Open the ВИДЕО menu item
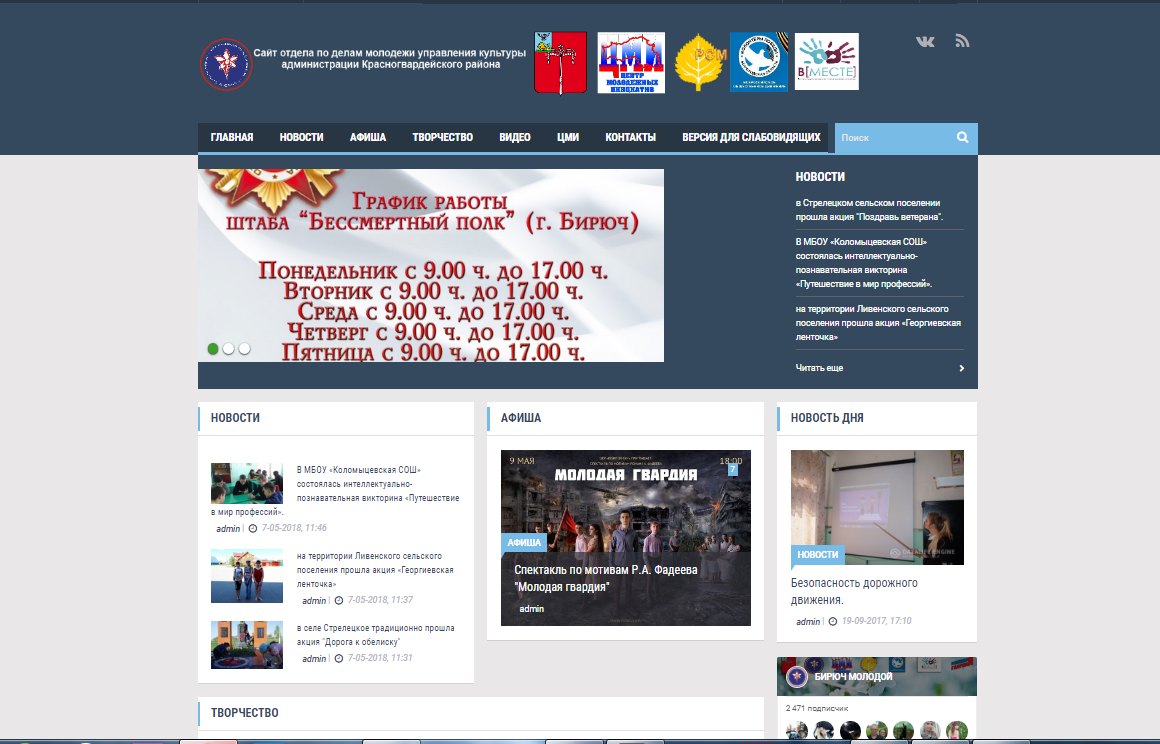 (x=515, y=138)
